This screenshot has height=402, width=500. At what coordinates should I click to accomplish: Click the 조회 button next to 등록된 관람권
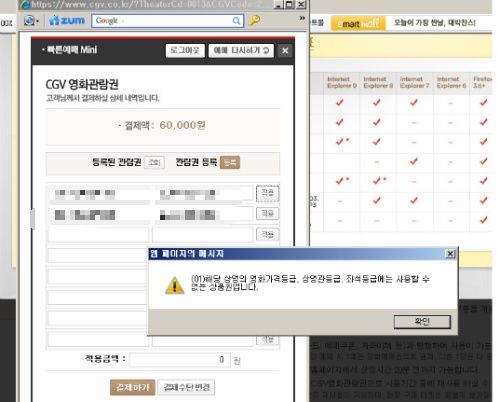[154, 162]
